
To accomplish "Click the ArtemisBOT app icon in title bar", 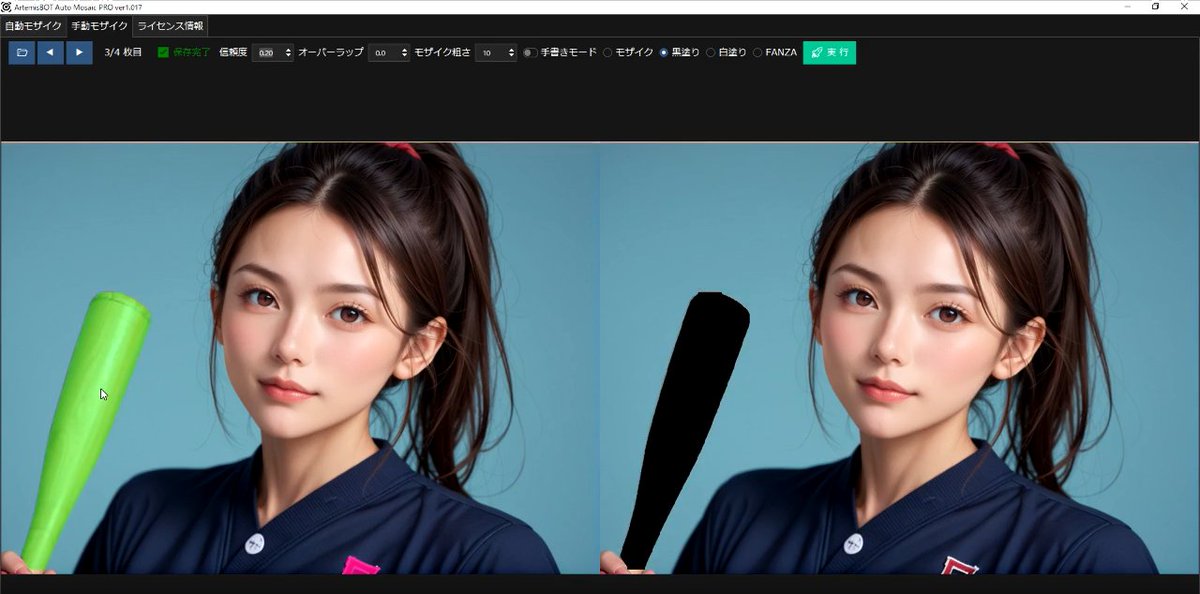I will click(x=7, y=7).
